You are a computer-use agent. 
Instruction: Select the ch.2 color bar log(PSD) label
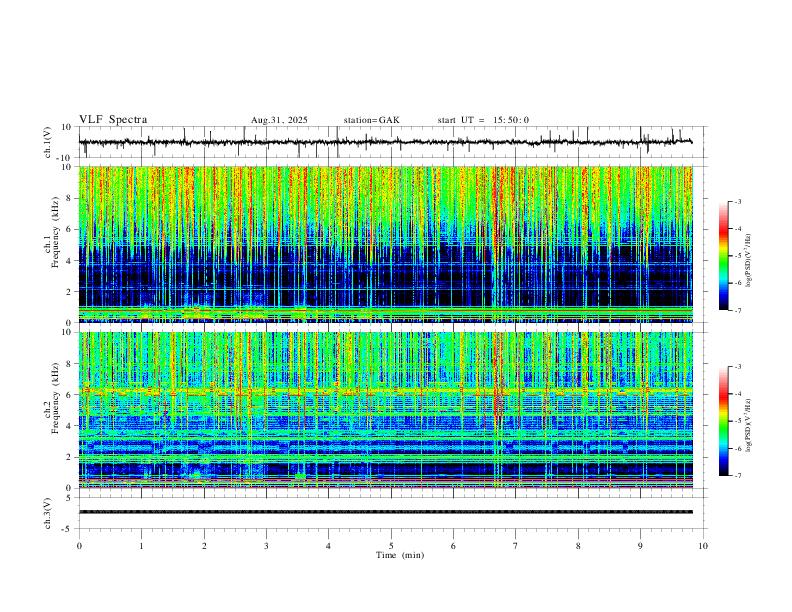[x=748, y=425]
